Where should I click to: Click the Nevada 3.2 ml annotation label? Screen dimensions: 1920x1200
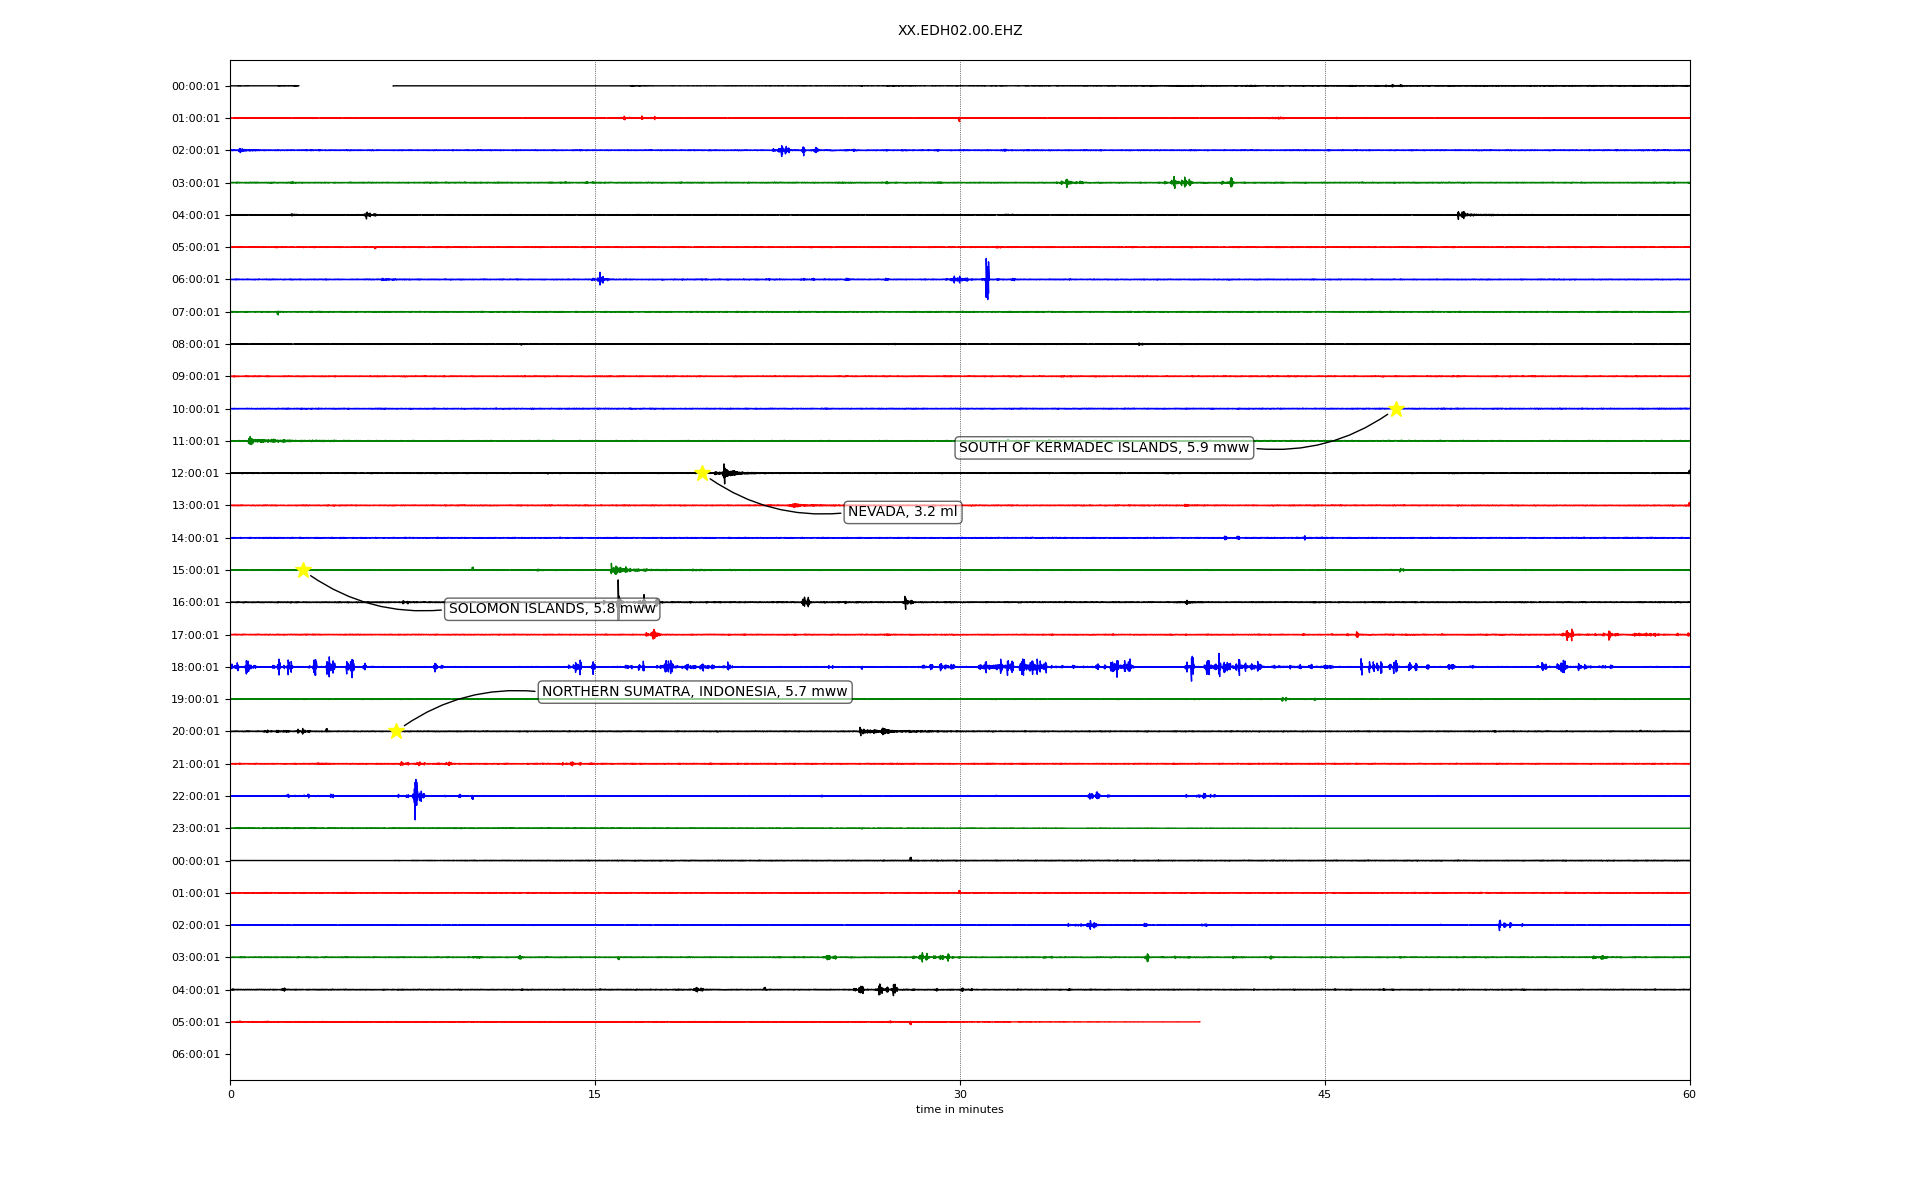[902, 512]
